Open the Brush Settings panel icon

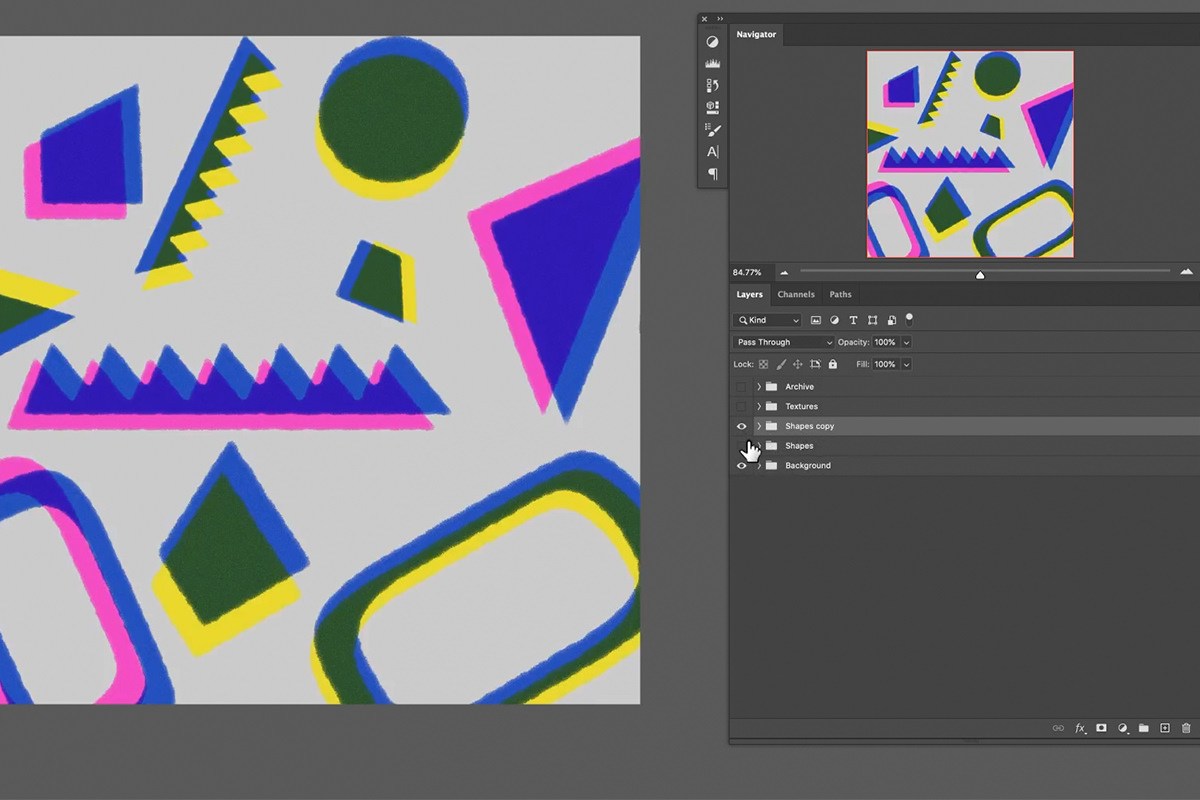[712, 129]
